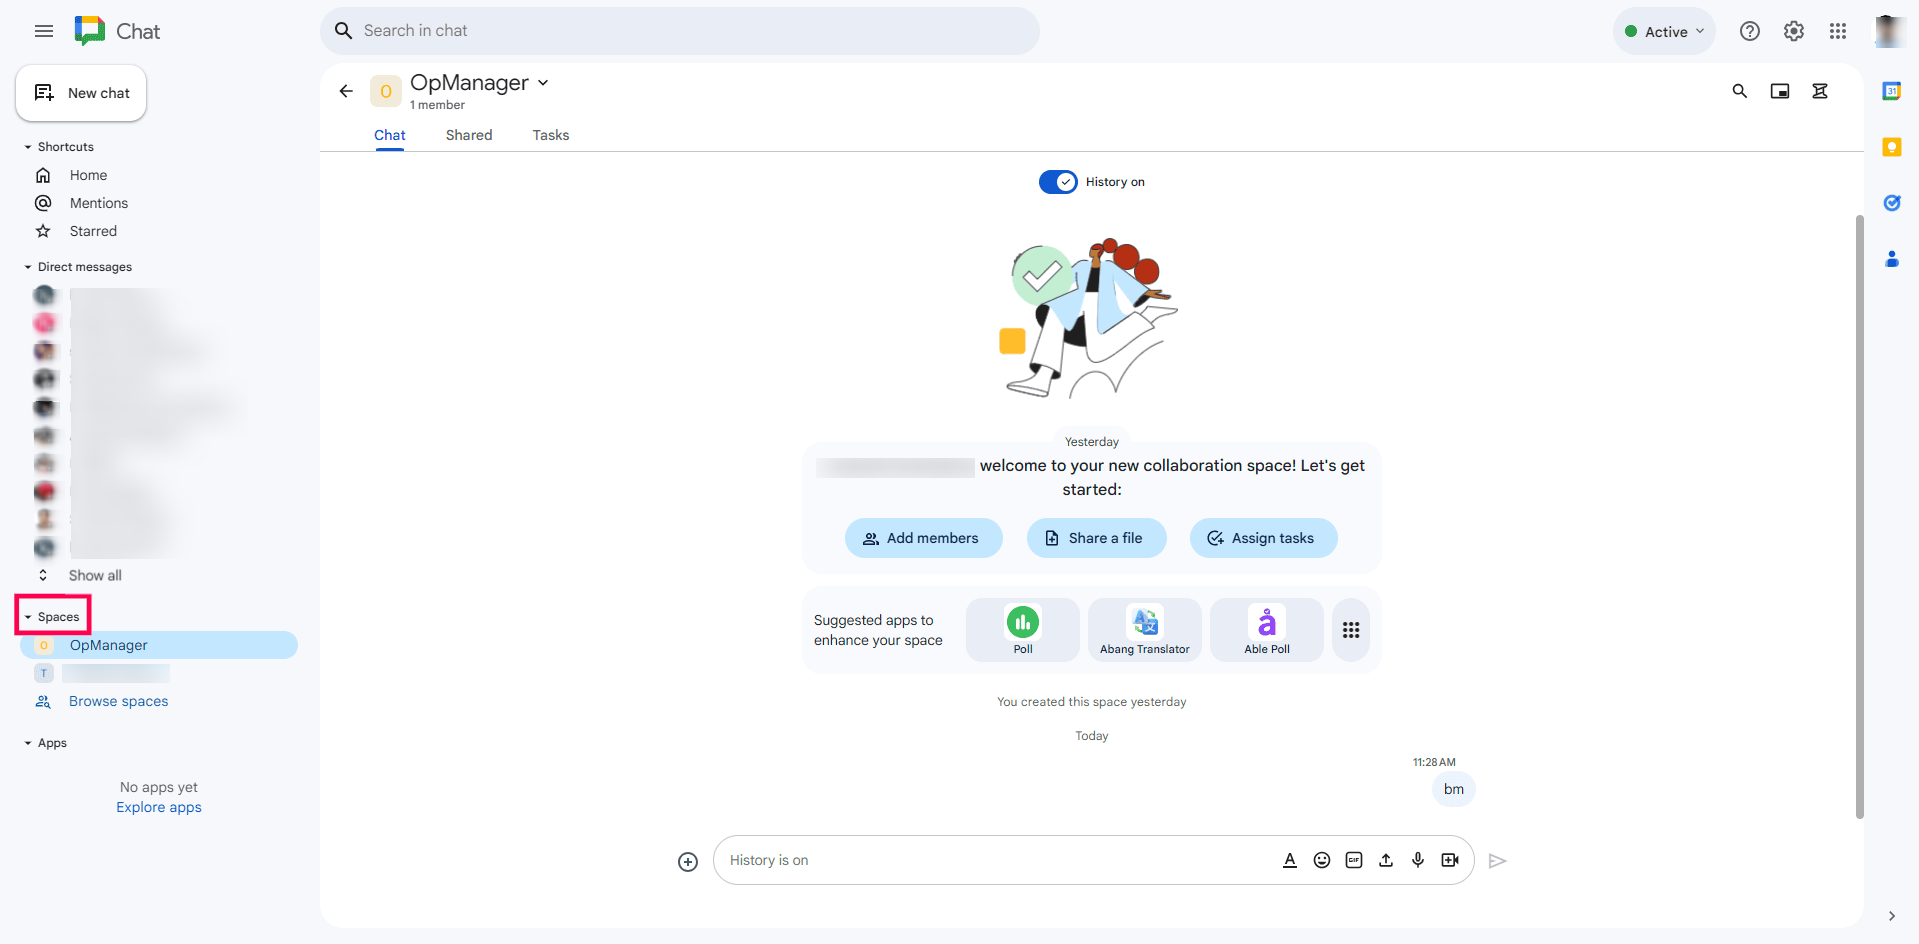
Task: Insert a GIF
Action: tap(1354, 860)
